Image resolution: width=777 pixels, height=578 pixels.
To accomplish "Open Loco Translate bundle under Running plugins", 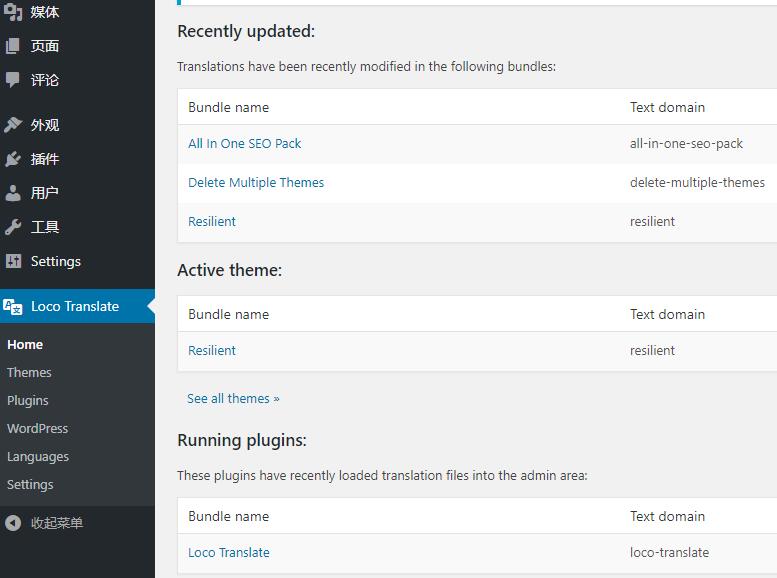I will click(228, 552).
